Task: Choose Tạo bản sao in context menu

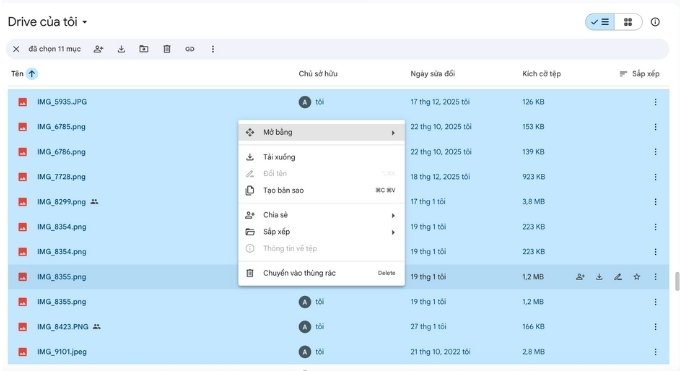Action: point(321,190)
